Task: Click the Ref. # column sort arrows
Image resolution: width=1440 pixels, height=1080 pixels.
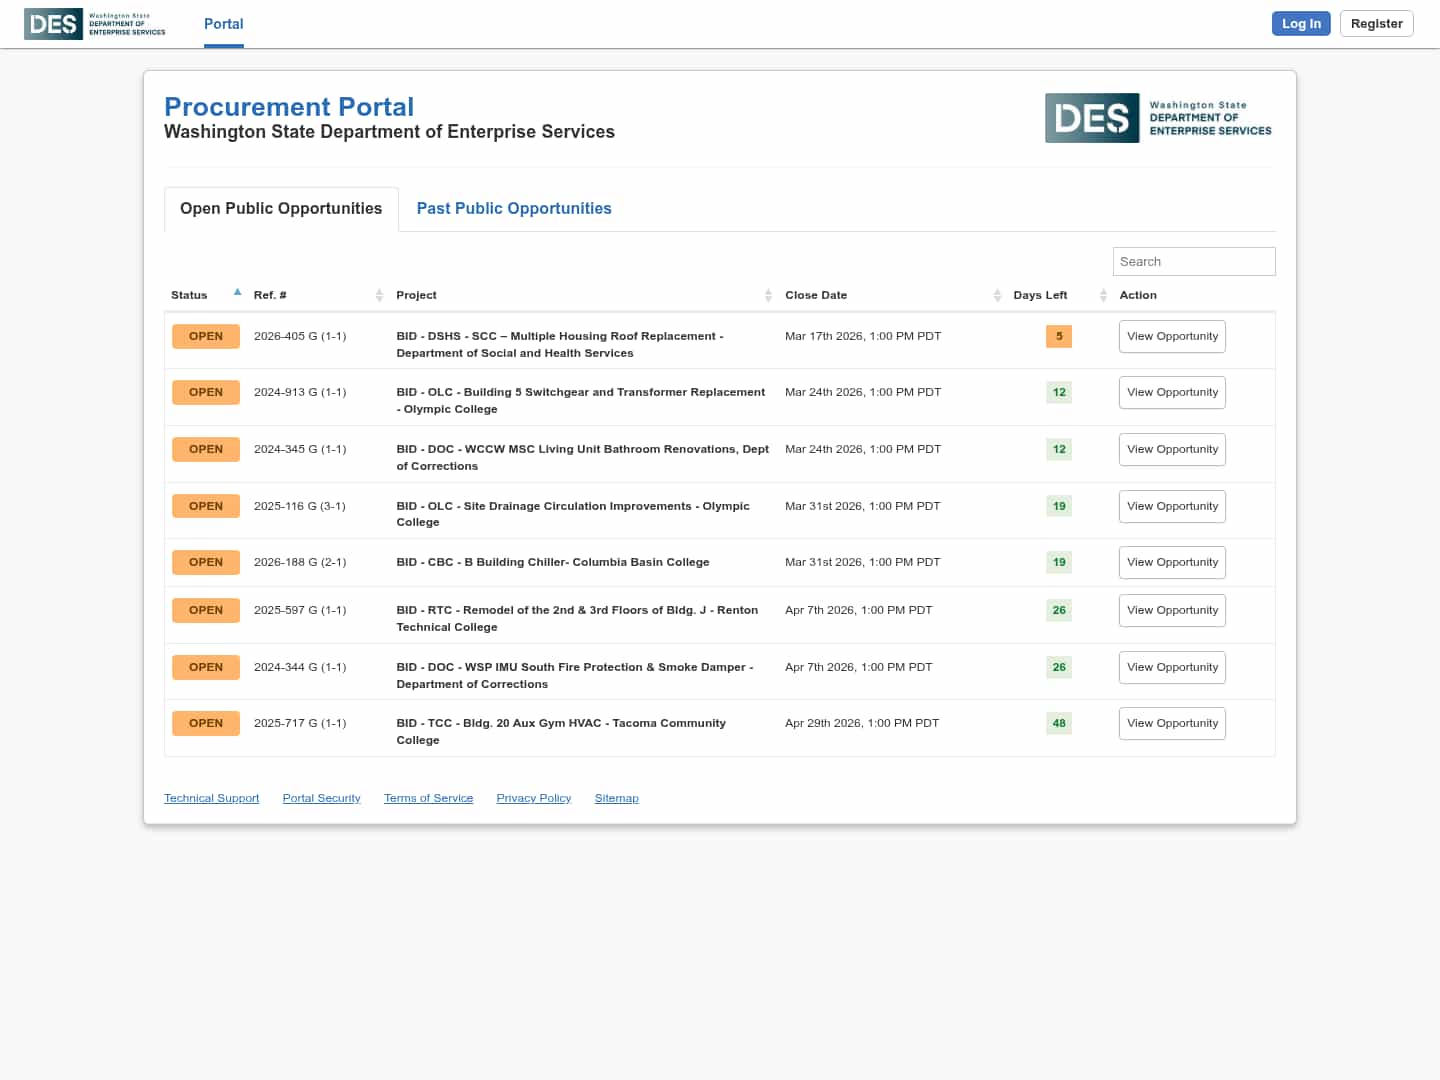Action: pyautogui.click(x=379, y=295)
